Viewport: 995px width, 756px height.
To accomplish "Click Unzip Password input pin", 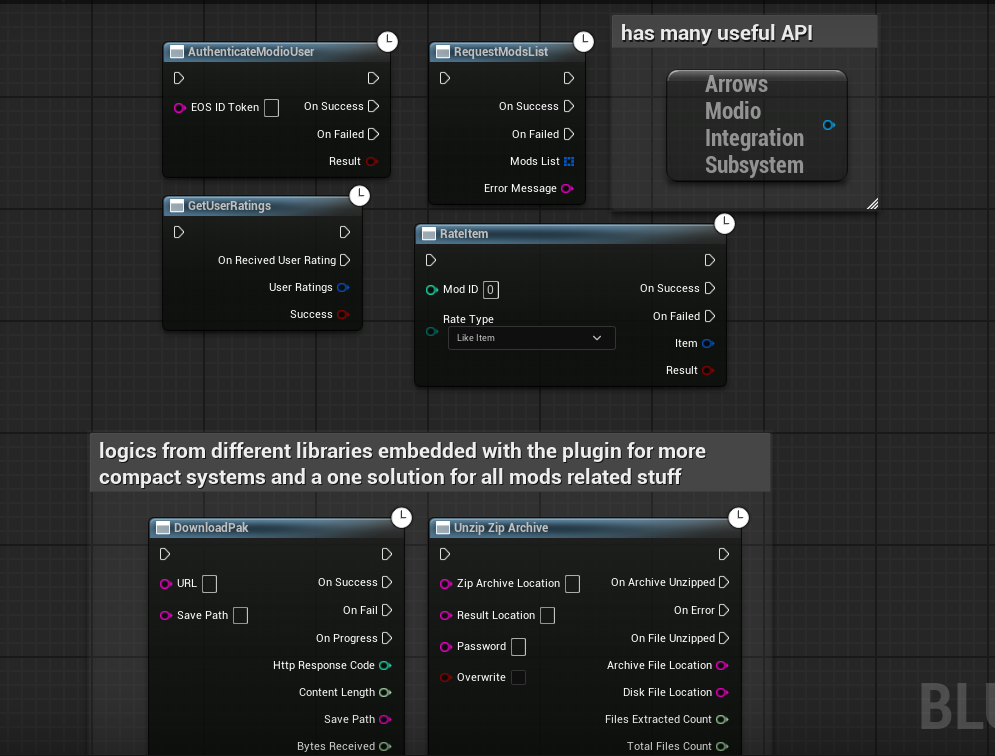I will (445, 647).
